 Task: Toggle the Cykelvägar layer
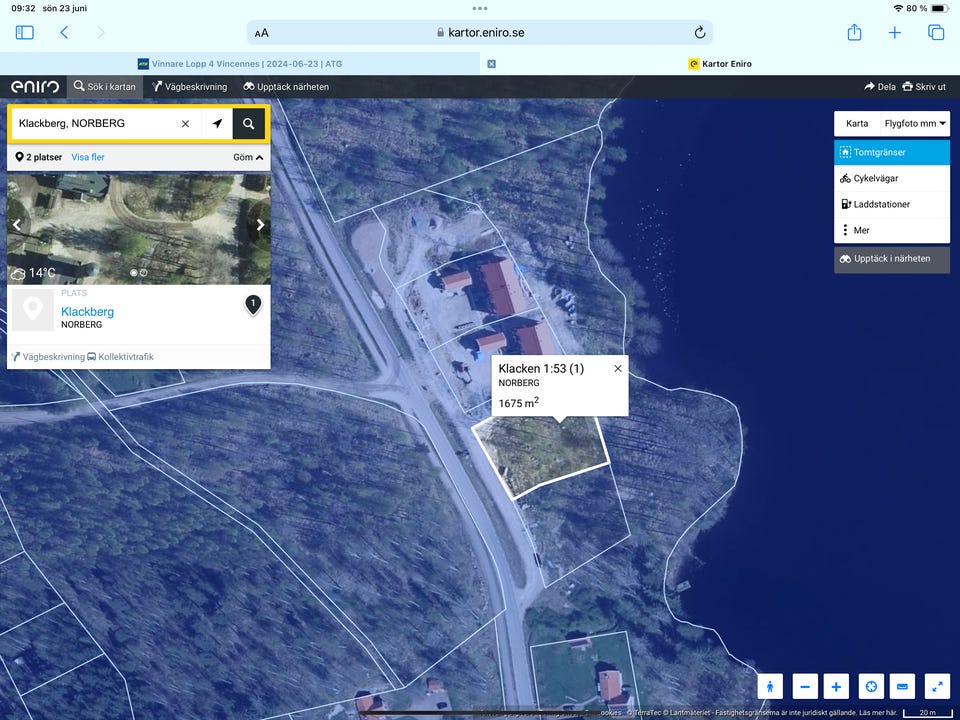[891, 179]
